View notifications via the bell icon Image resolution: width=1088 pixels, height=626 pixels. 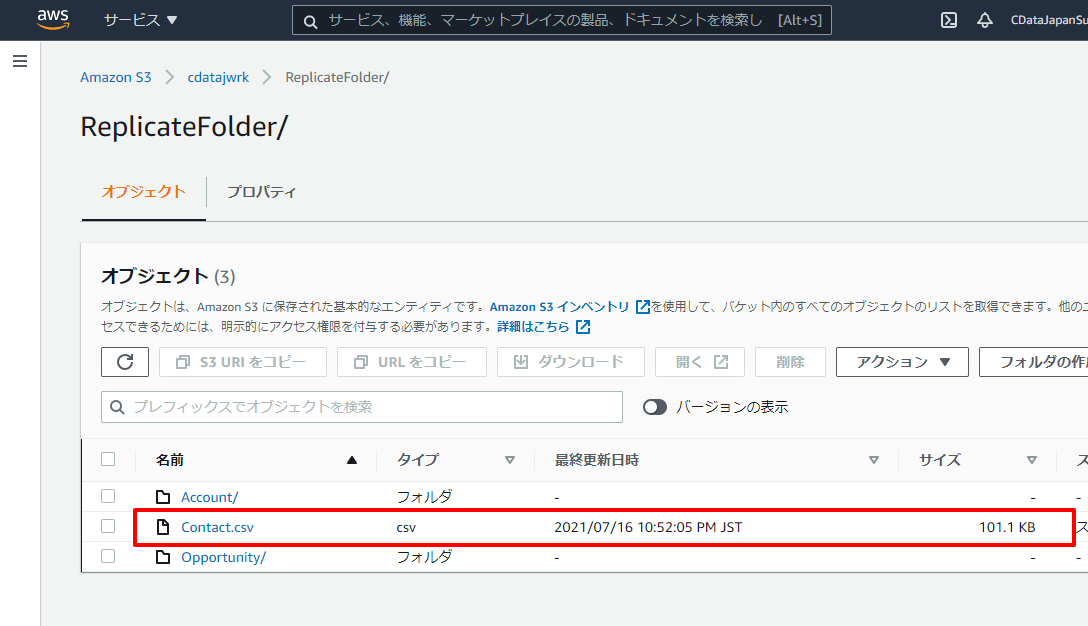986,19
